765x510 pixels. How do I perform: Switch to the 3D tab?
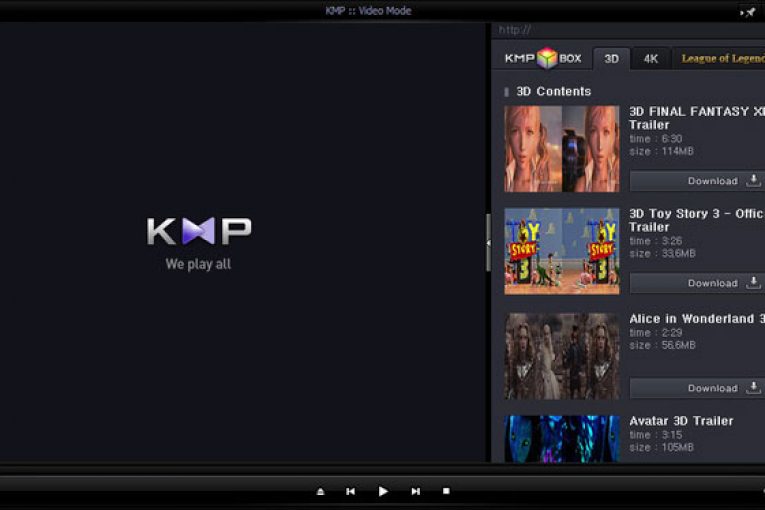click(x=611, y=59)
